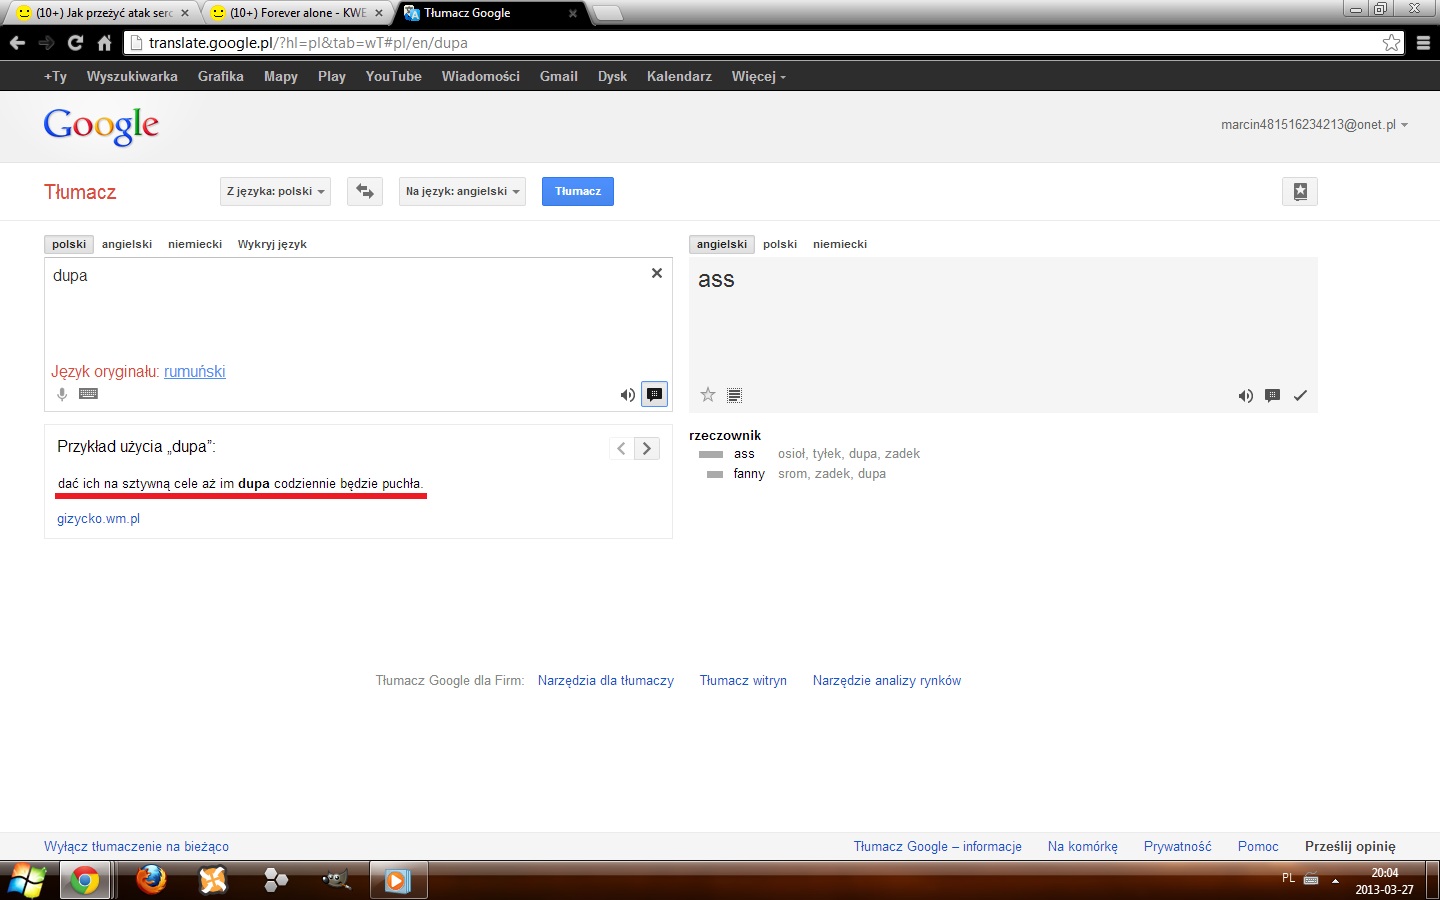This screenshot has width=1440, height=900.
Task: Click the select-all text icon under translation
Action: tap(735, 395)
